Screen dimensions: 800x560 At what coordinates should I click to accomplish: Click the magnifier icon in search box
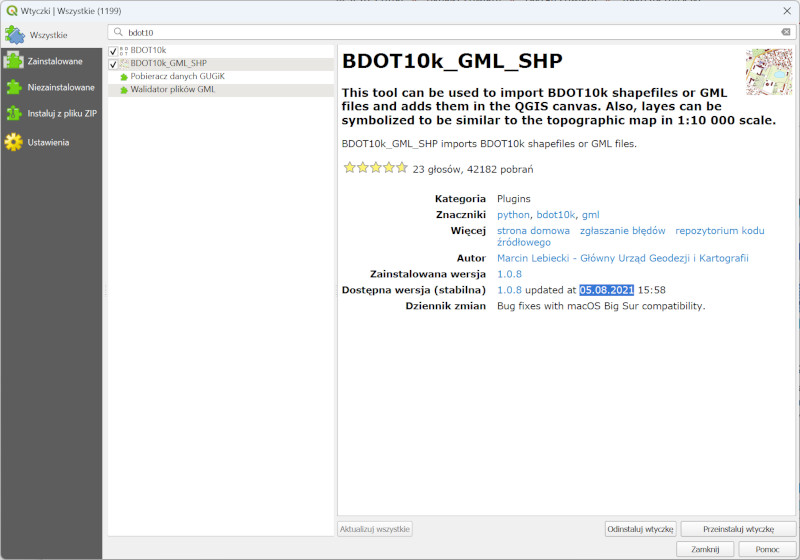pyautogui.click(x=118, y=32)
